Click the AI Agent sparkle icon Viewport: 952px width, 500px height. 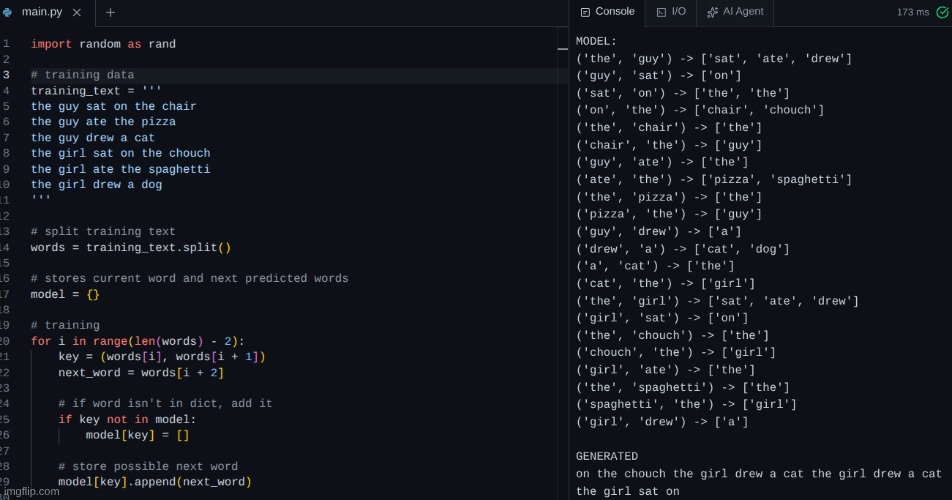click(712, 12)
